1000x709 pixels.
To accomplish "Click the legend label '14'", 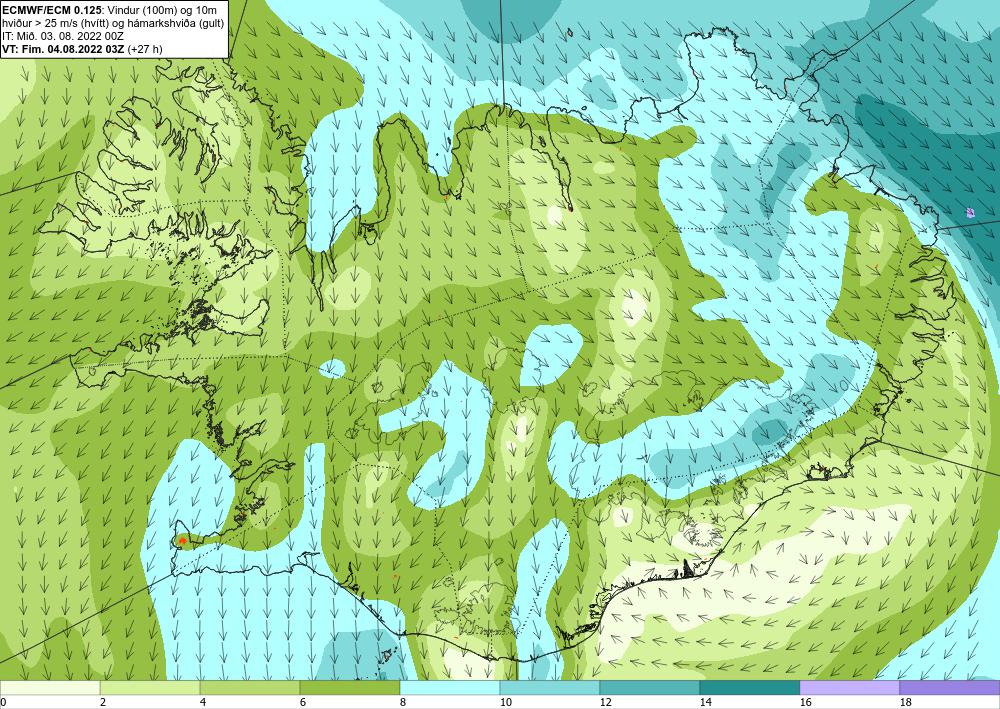I will coord(705,702).
